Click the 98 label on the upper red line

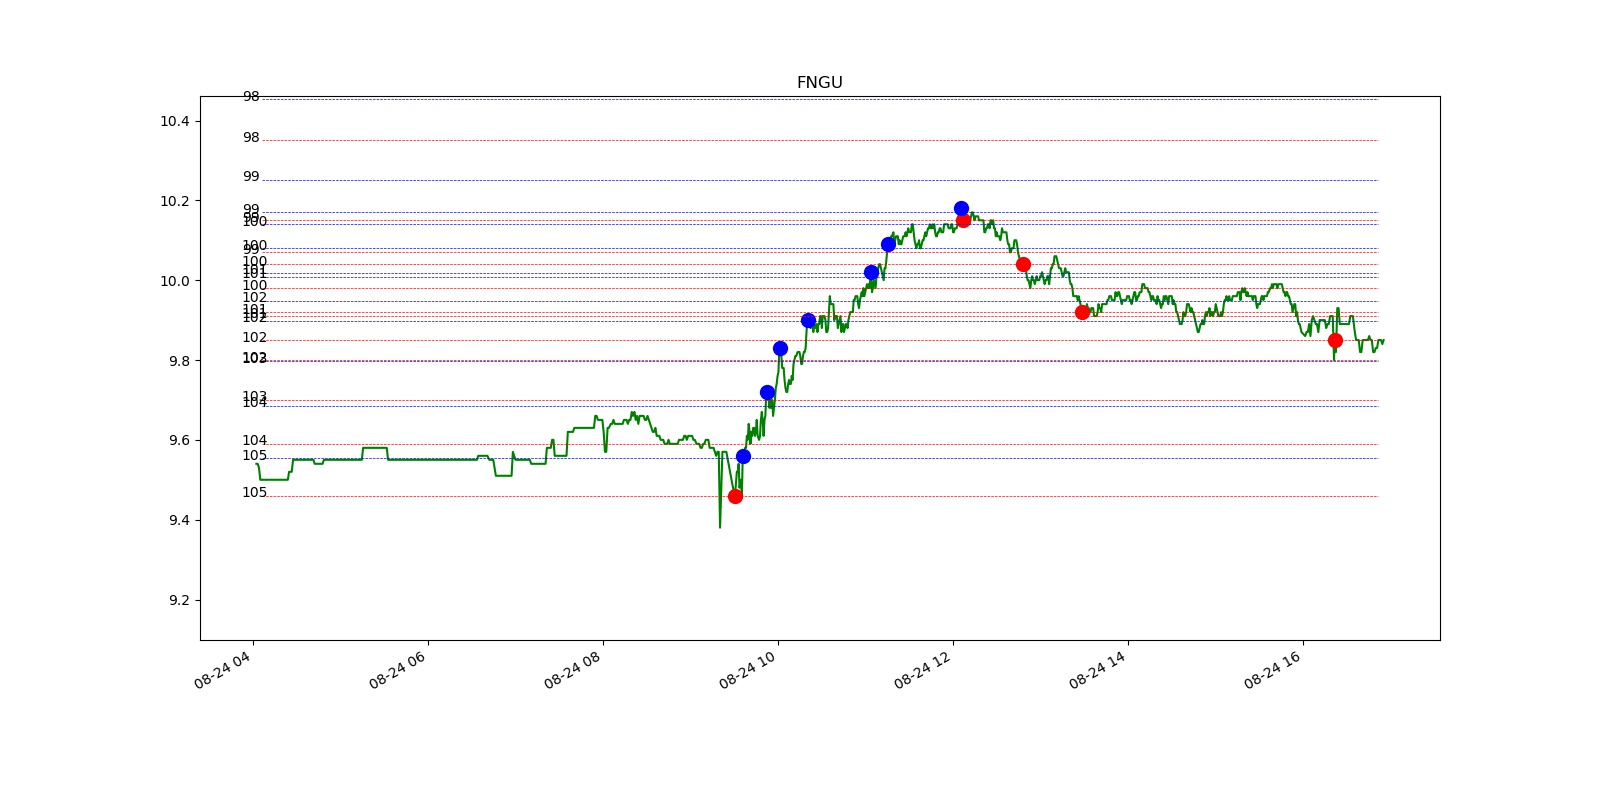(251, 138)
